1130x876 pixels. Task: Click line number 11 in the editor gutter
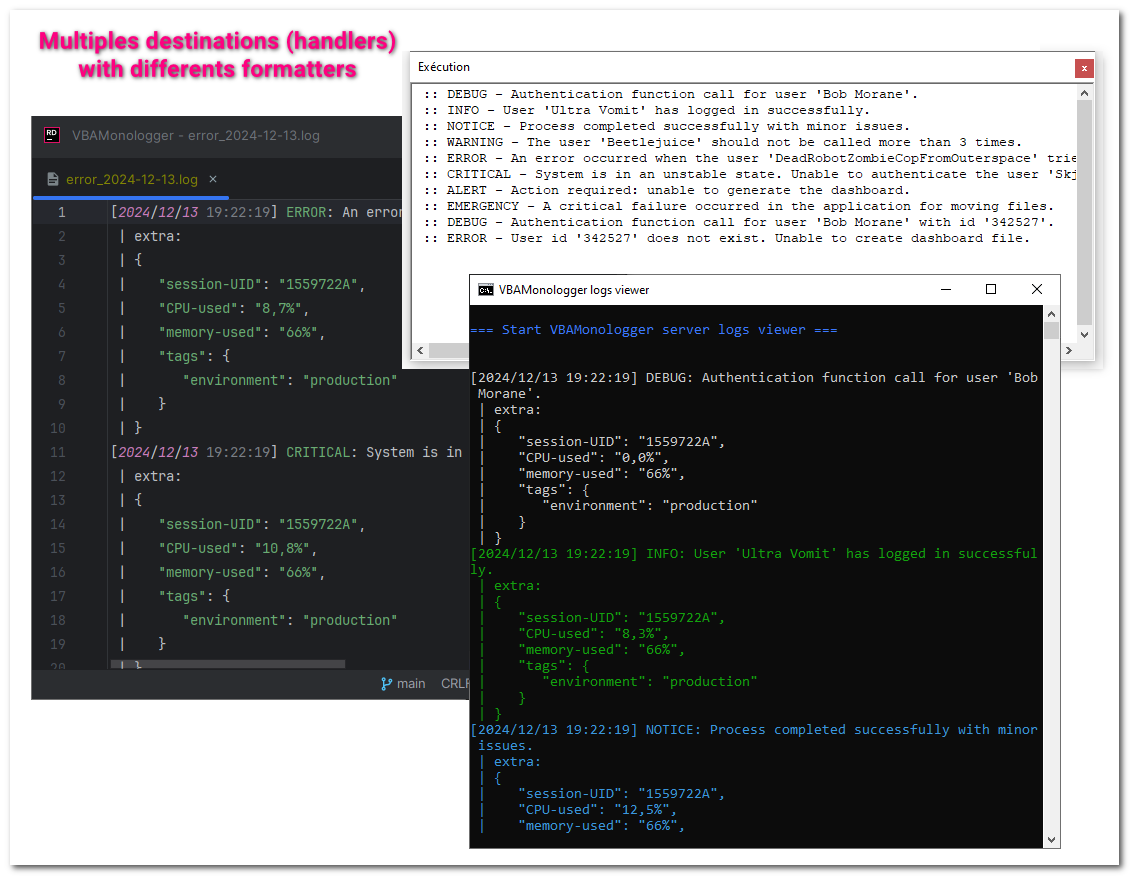pos(58,452)
